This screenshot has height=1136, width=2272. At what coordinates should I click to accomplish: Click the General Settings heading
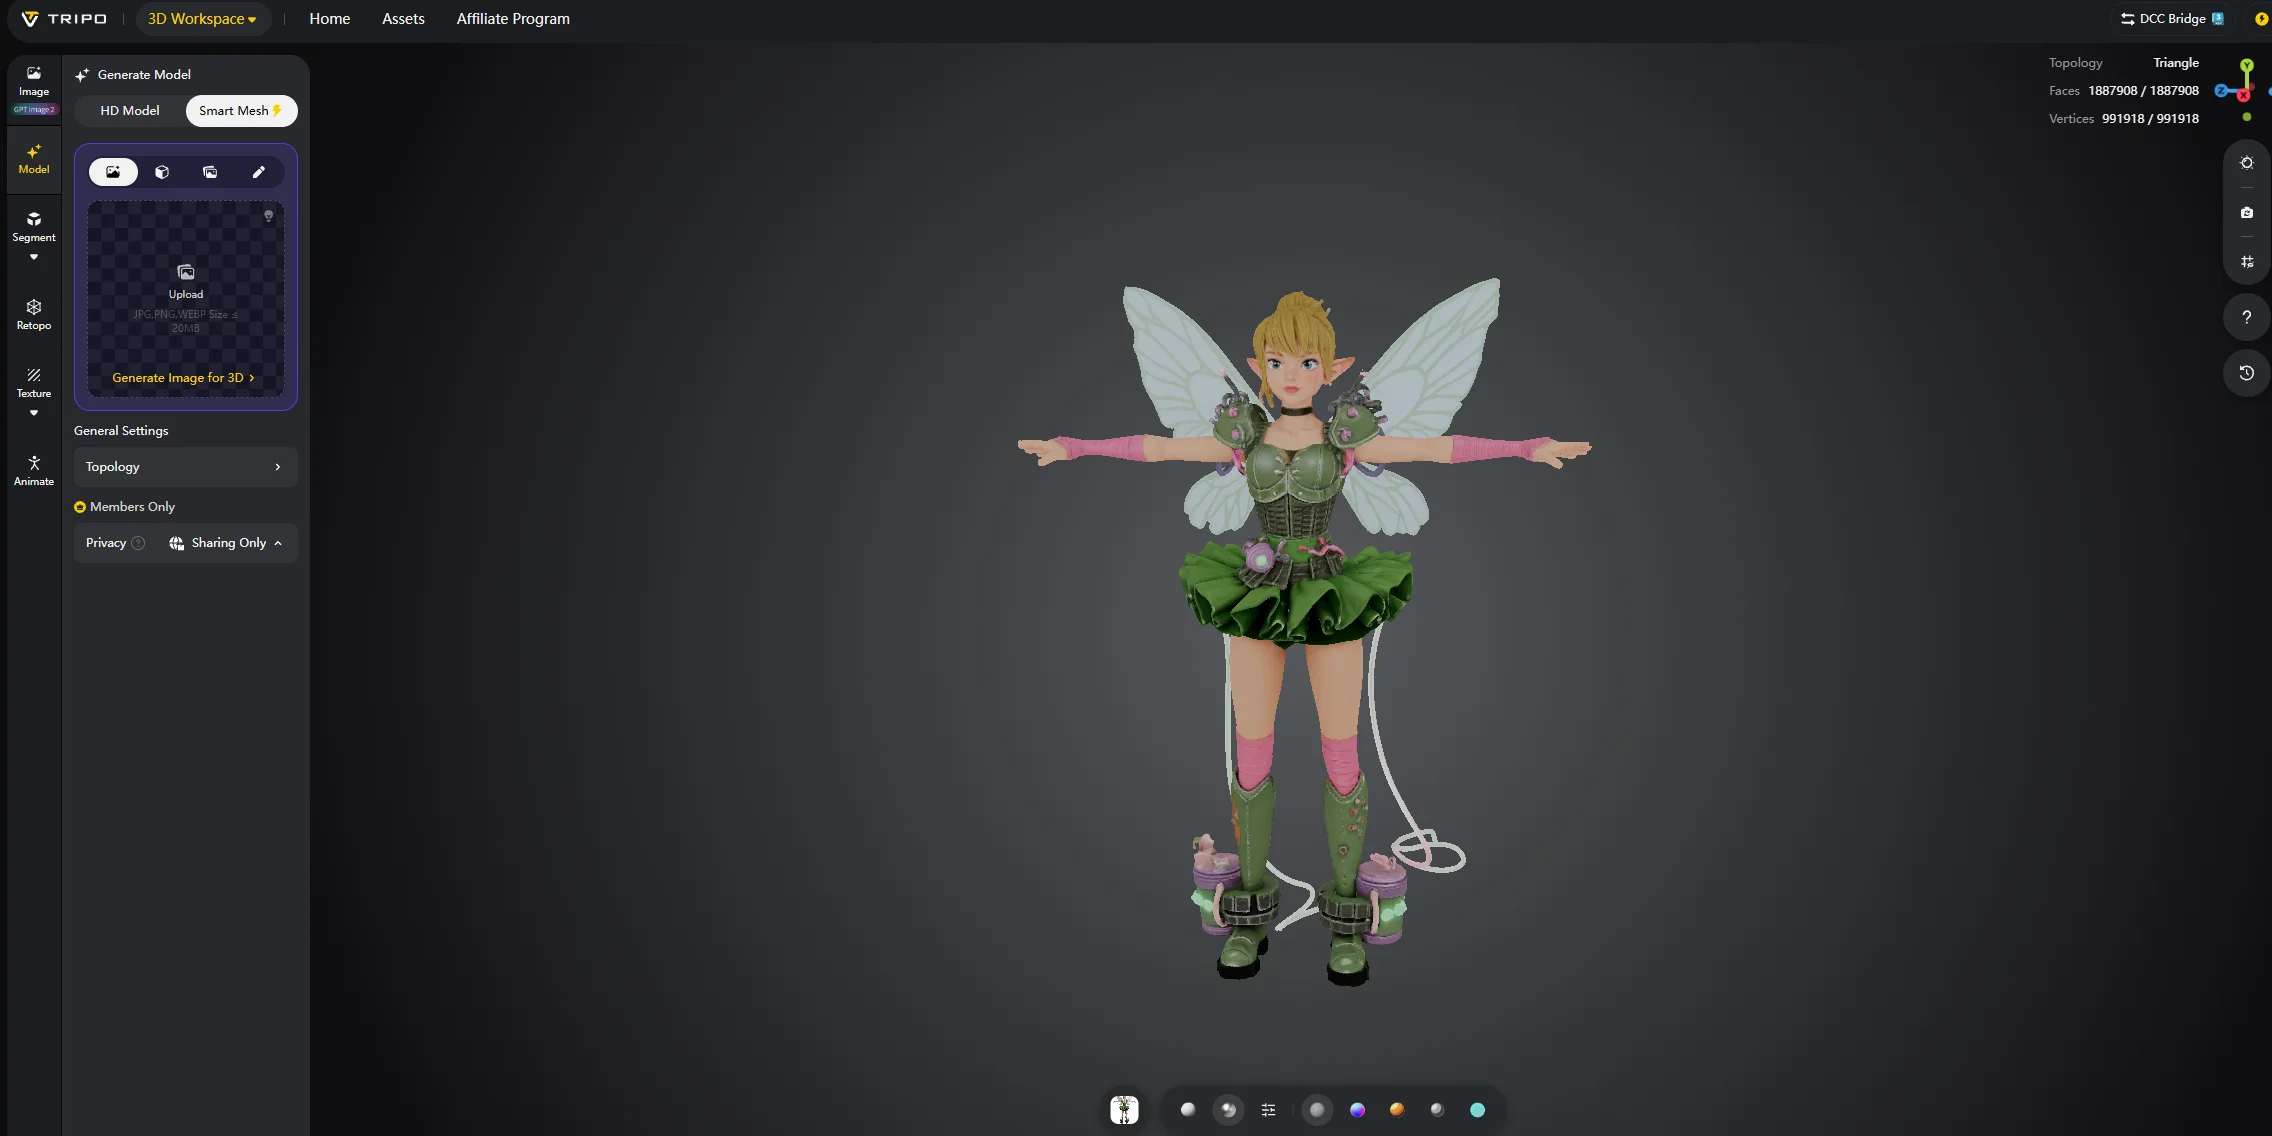pos(121,431)
